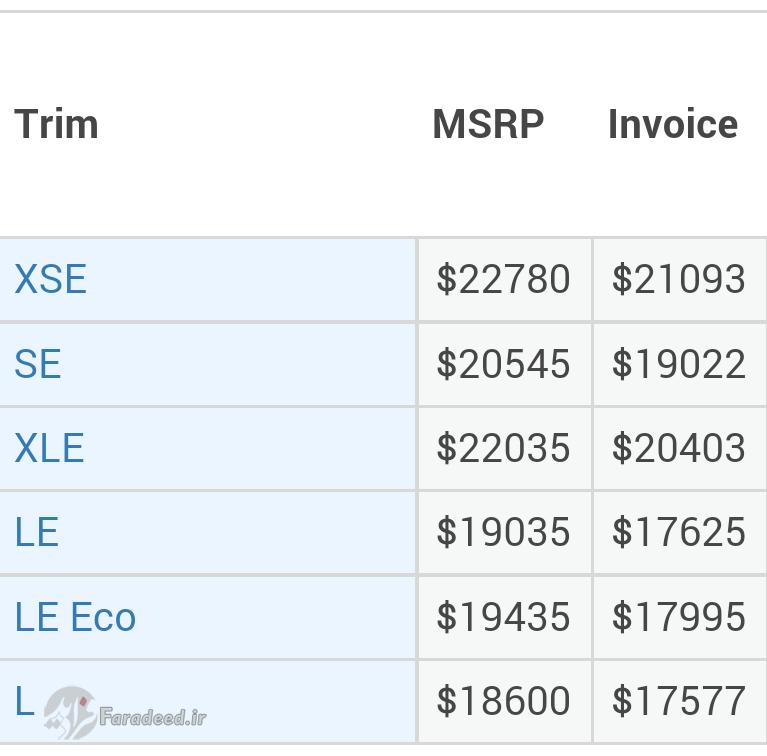
Task: Open the XLE trim link
Action: [x=49, y=448]
